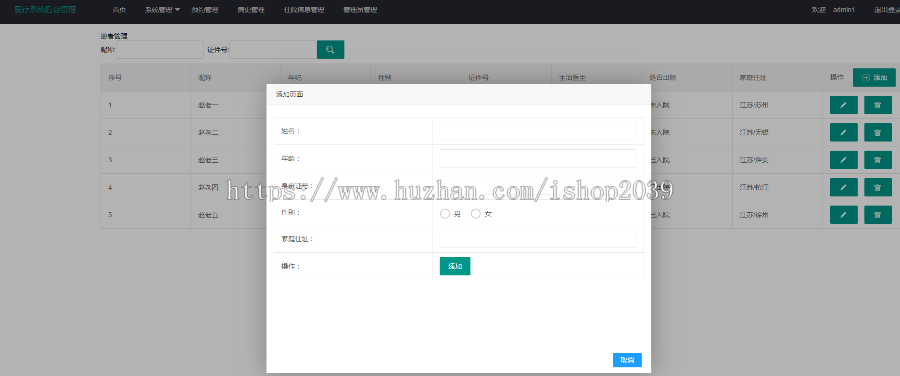Focus the 姓名 name field in dialog

[538, 130]
